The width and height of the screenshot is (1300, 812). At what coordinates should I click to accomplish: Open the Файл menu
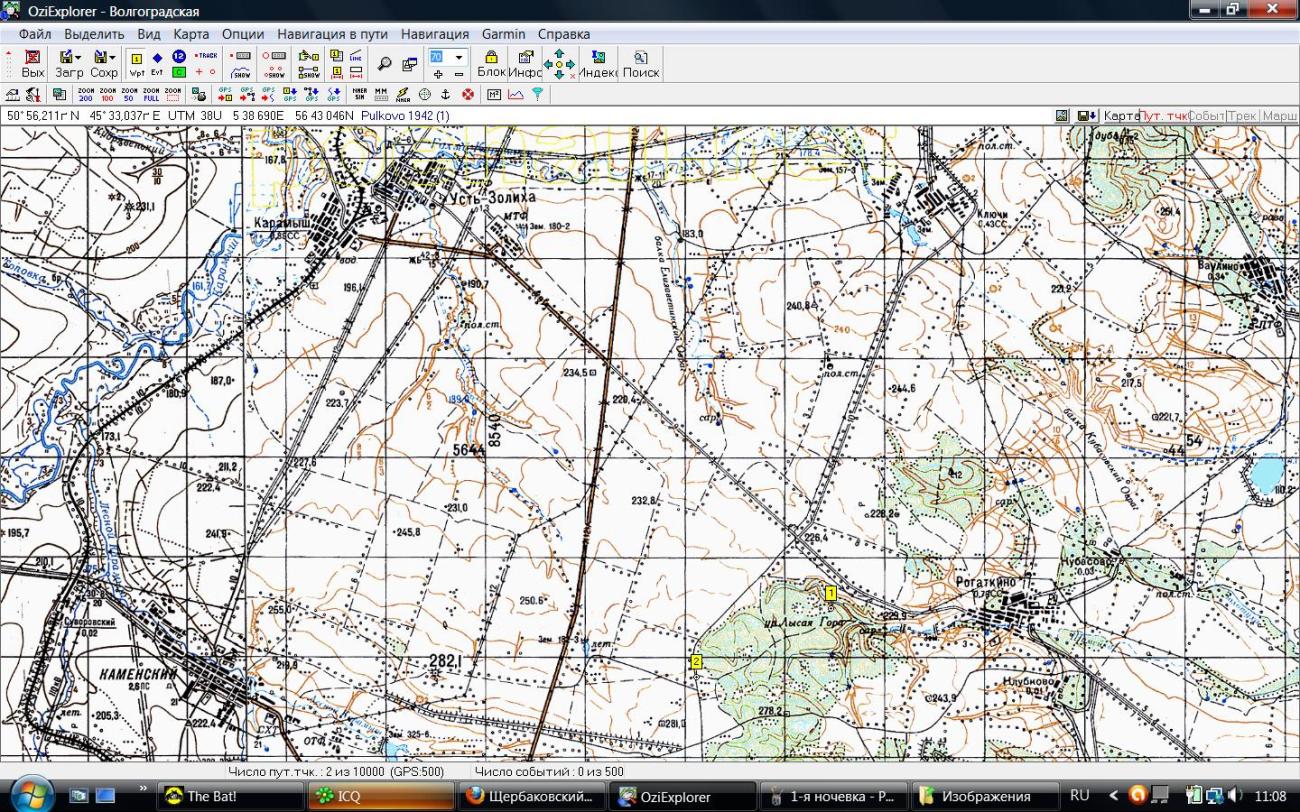point(35,34)
